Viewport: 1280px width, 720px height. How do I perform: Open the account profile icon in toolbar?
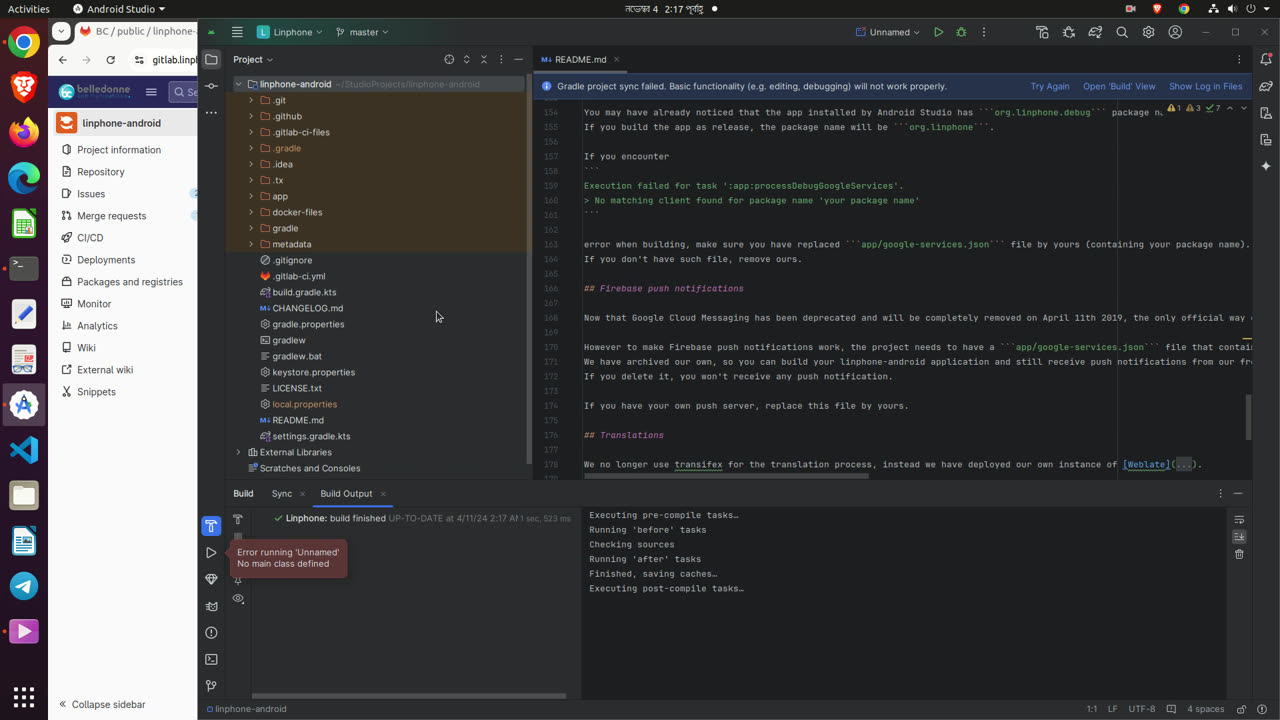click(x=1175, y=32)
